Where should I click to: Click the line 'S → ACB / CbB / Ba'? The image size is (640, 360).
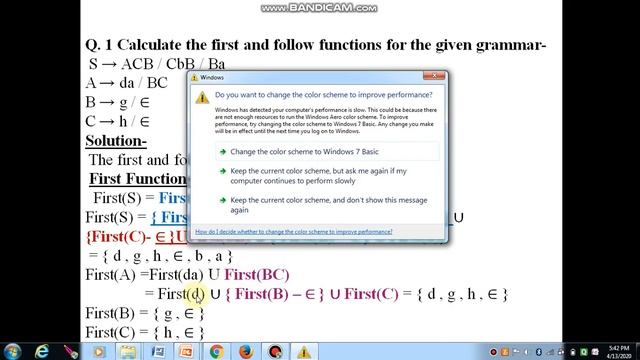point(157,64)
